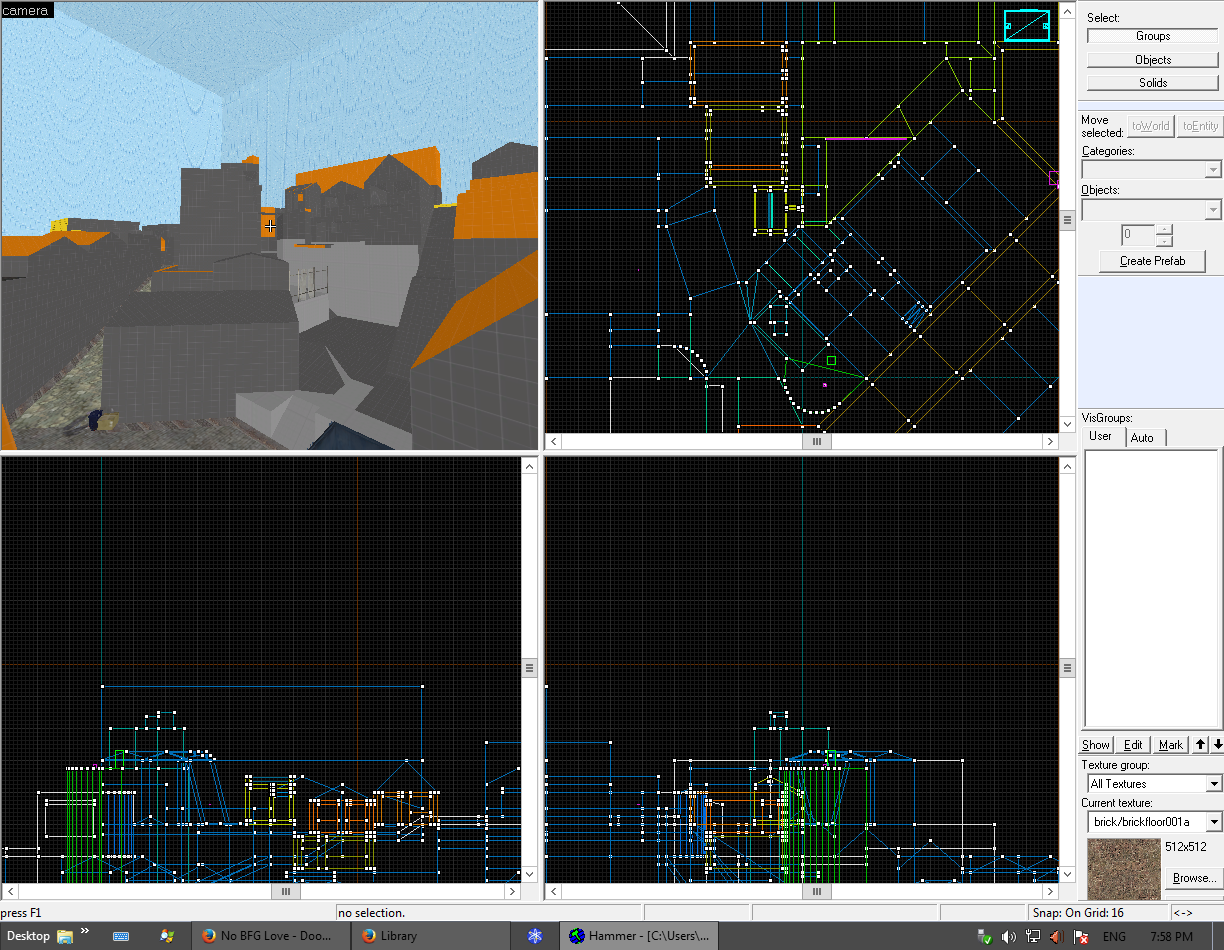Open the Current texture dropdown
This screenshot has width=1224, height=950.
pos(1214,822)
